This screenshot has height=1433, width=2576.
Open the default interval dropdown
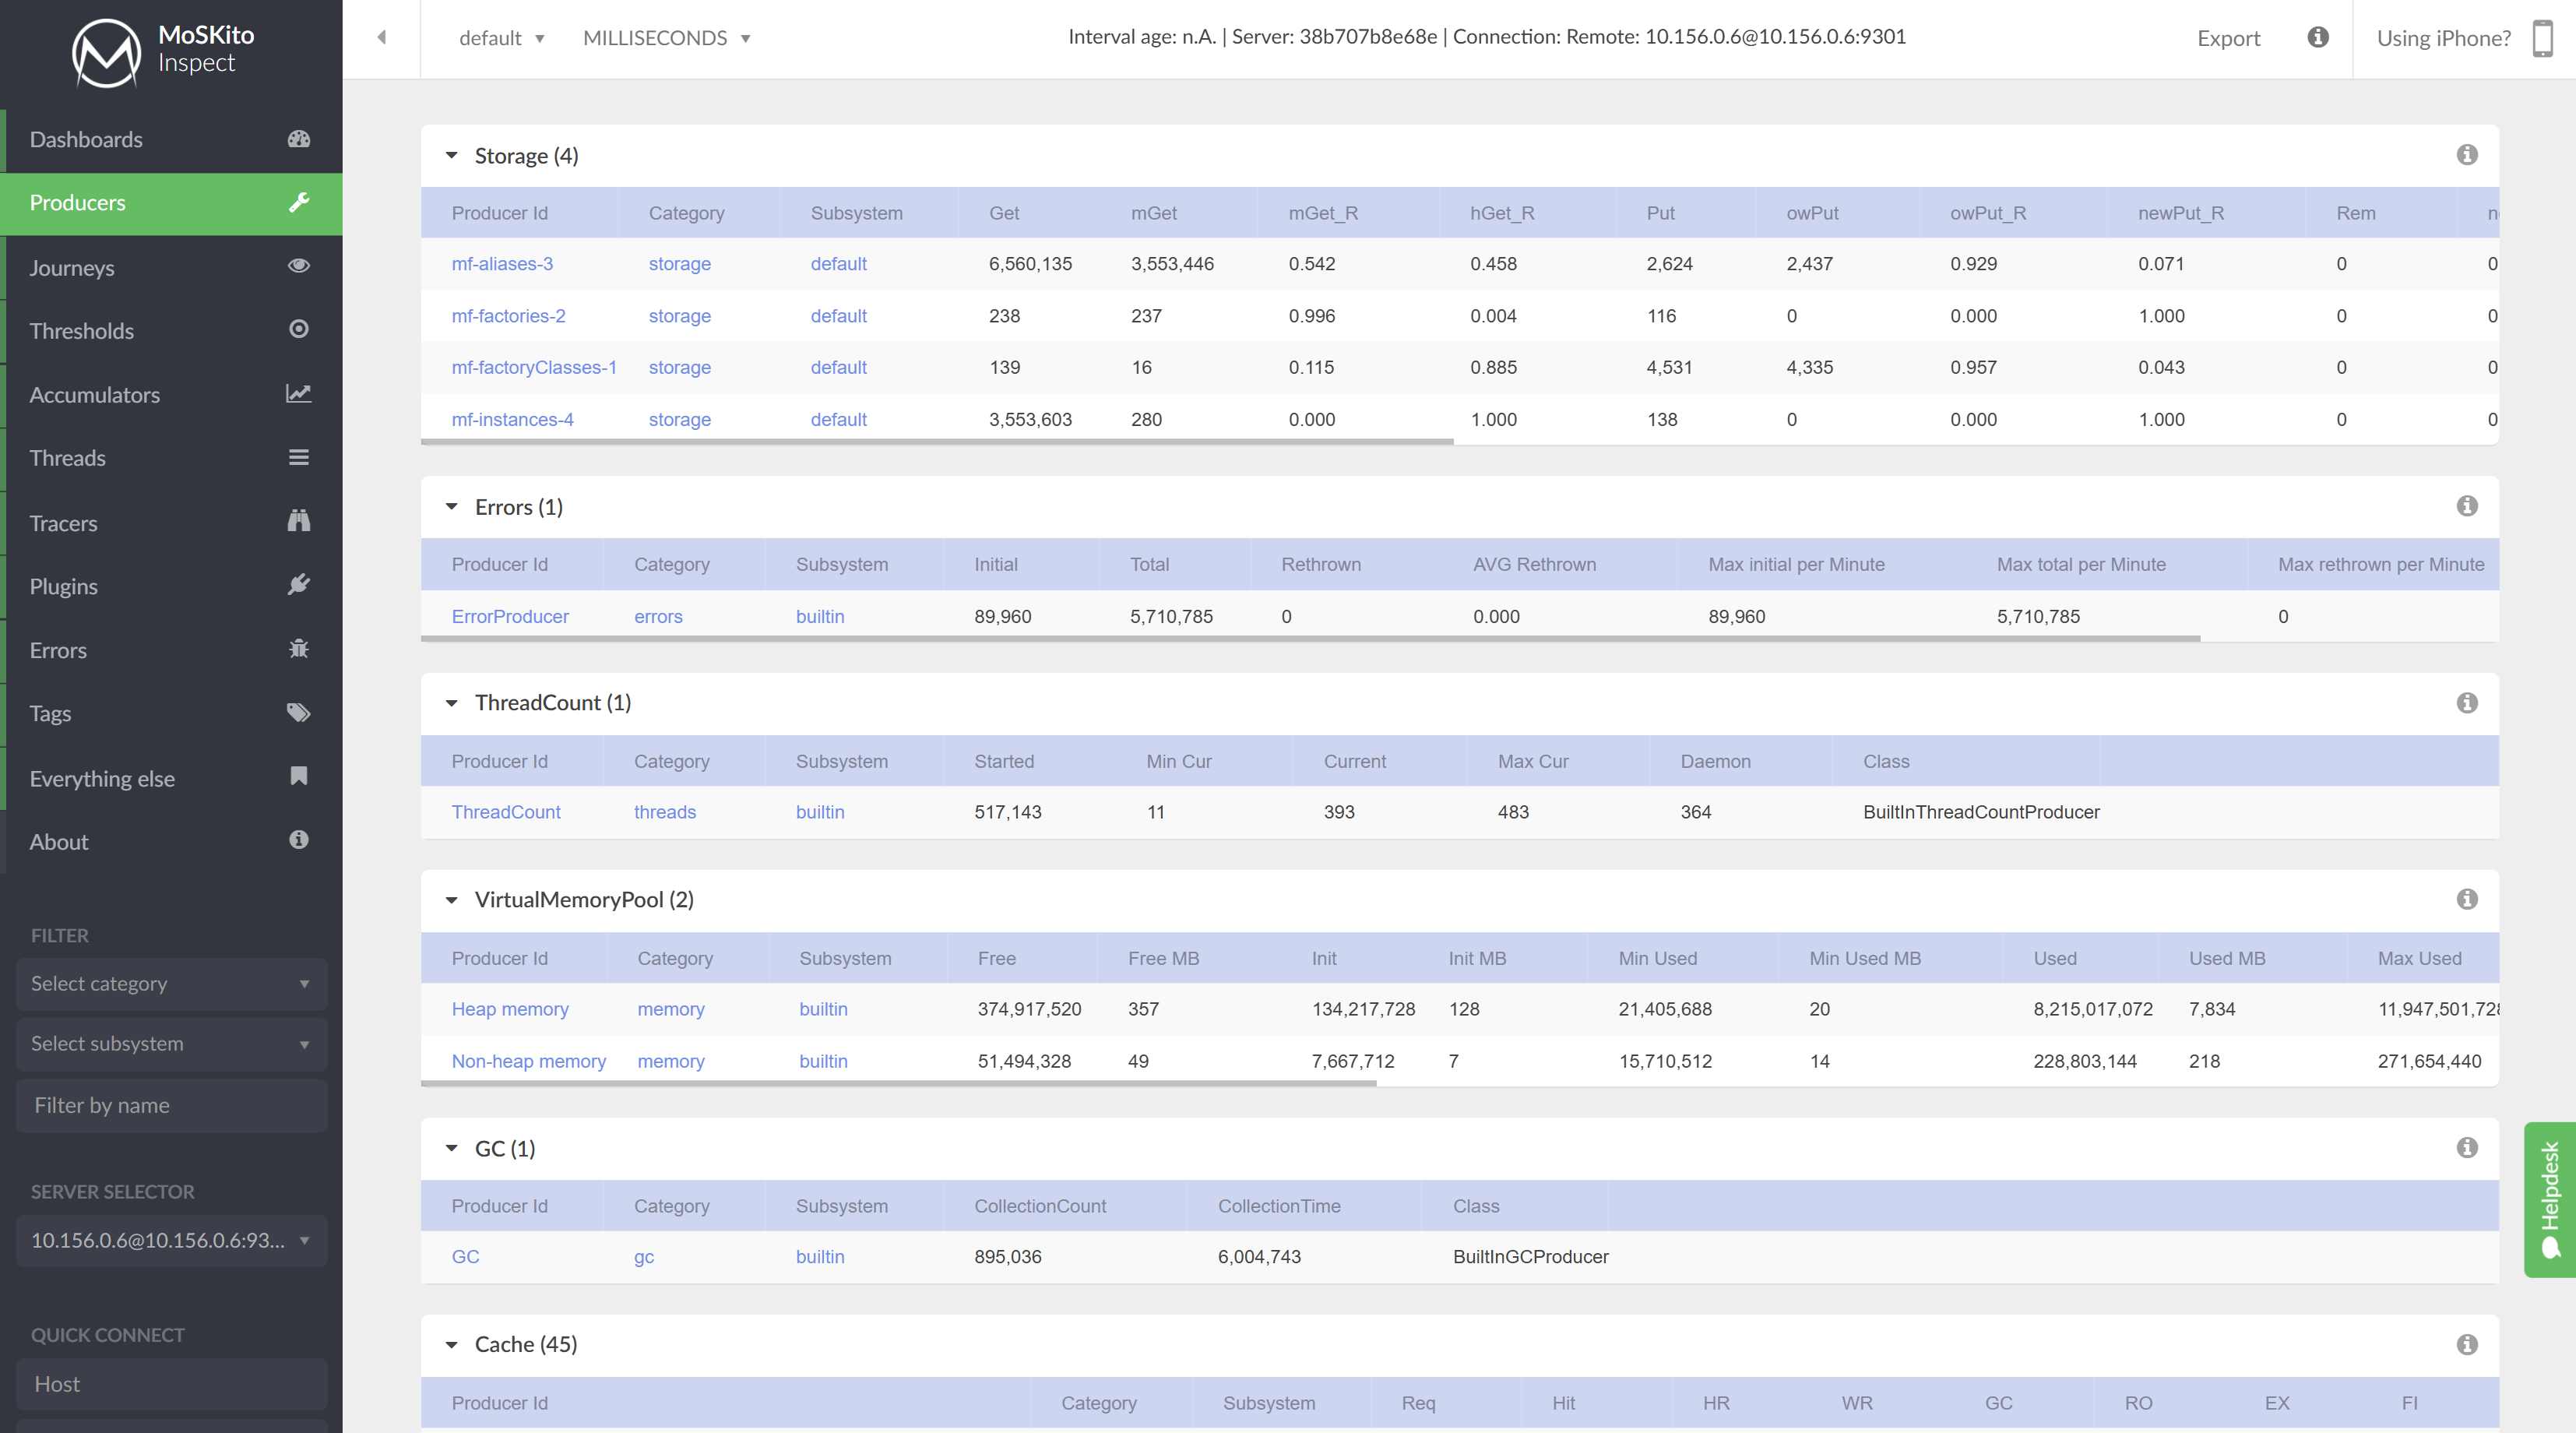[x=501, y=38]
